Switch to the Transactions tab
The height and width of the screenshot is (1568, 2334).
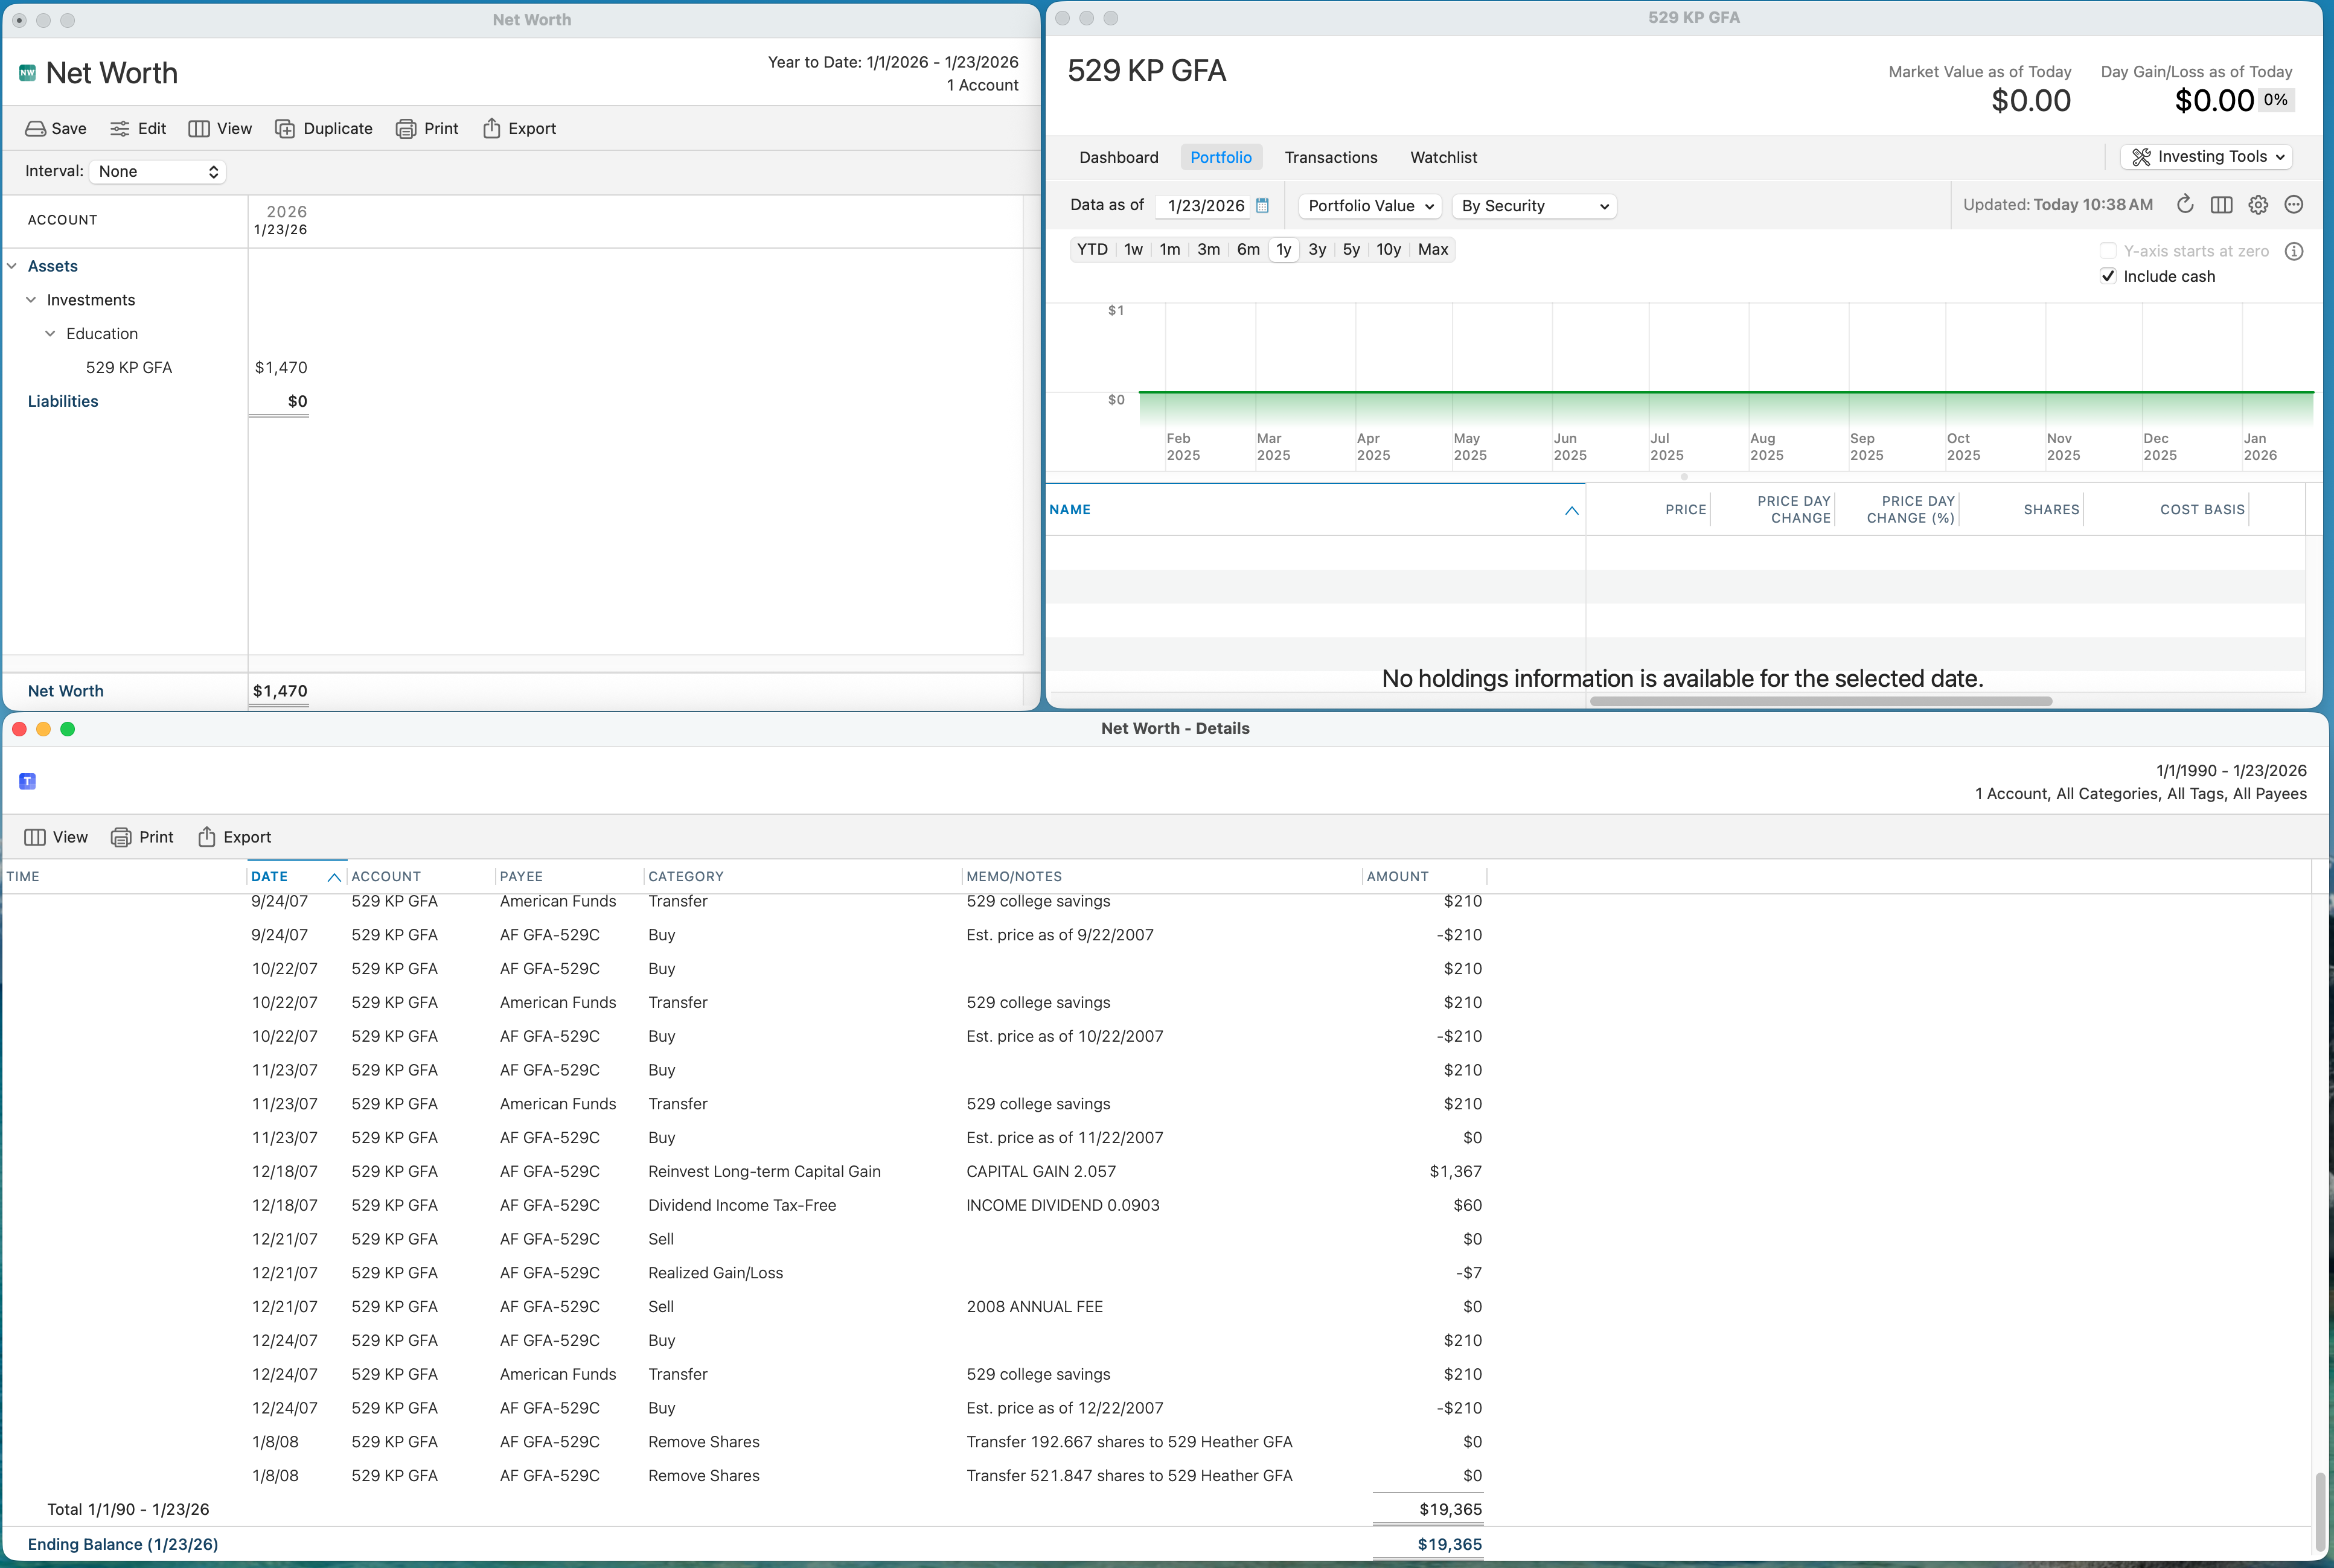(1330, 158)
